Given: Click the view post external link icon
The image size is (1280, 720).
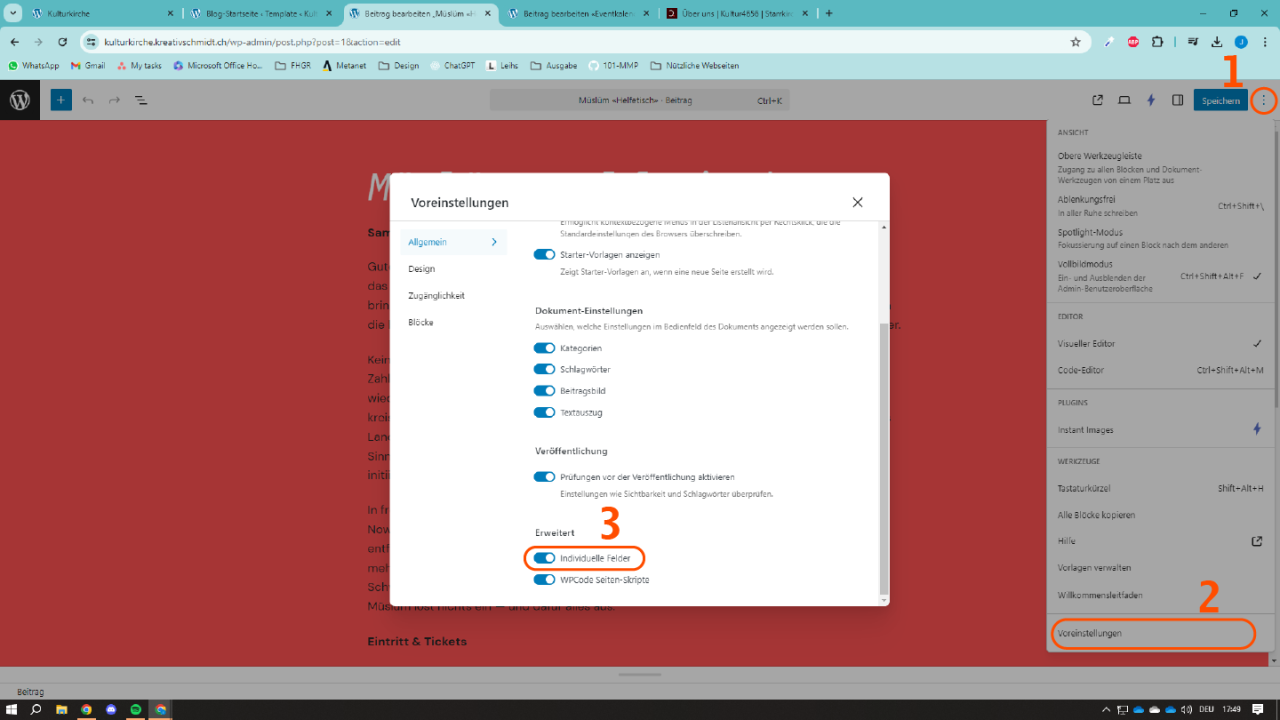Looking at the screenshot, I should (1098, 100).
